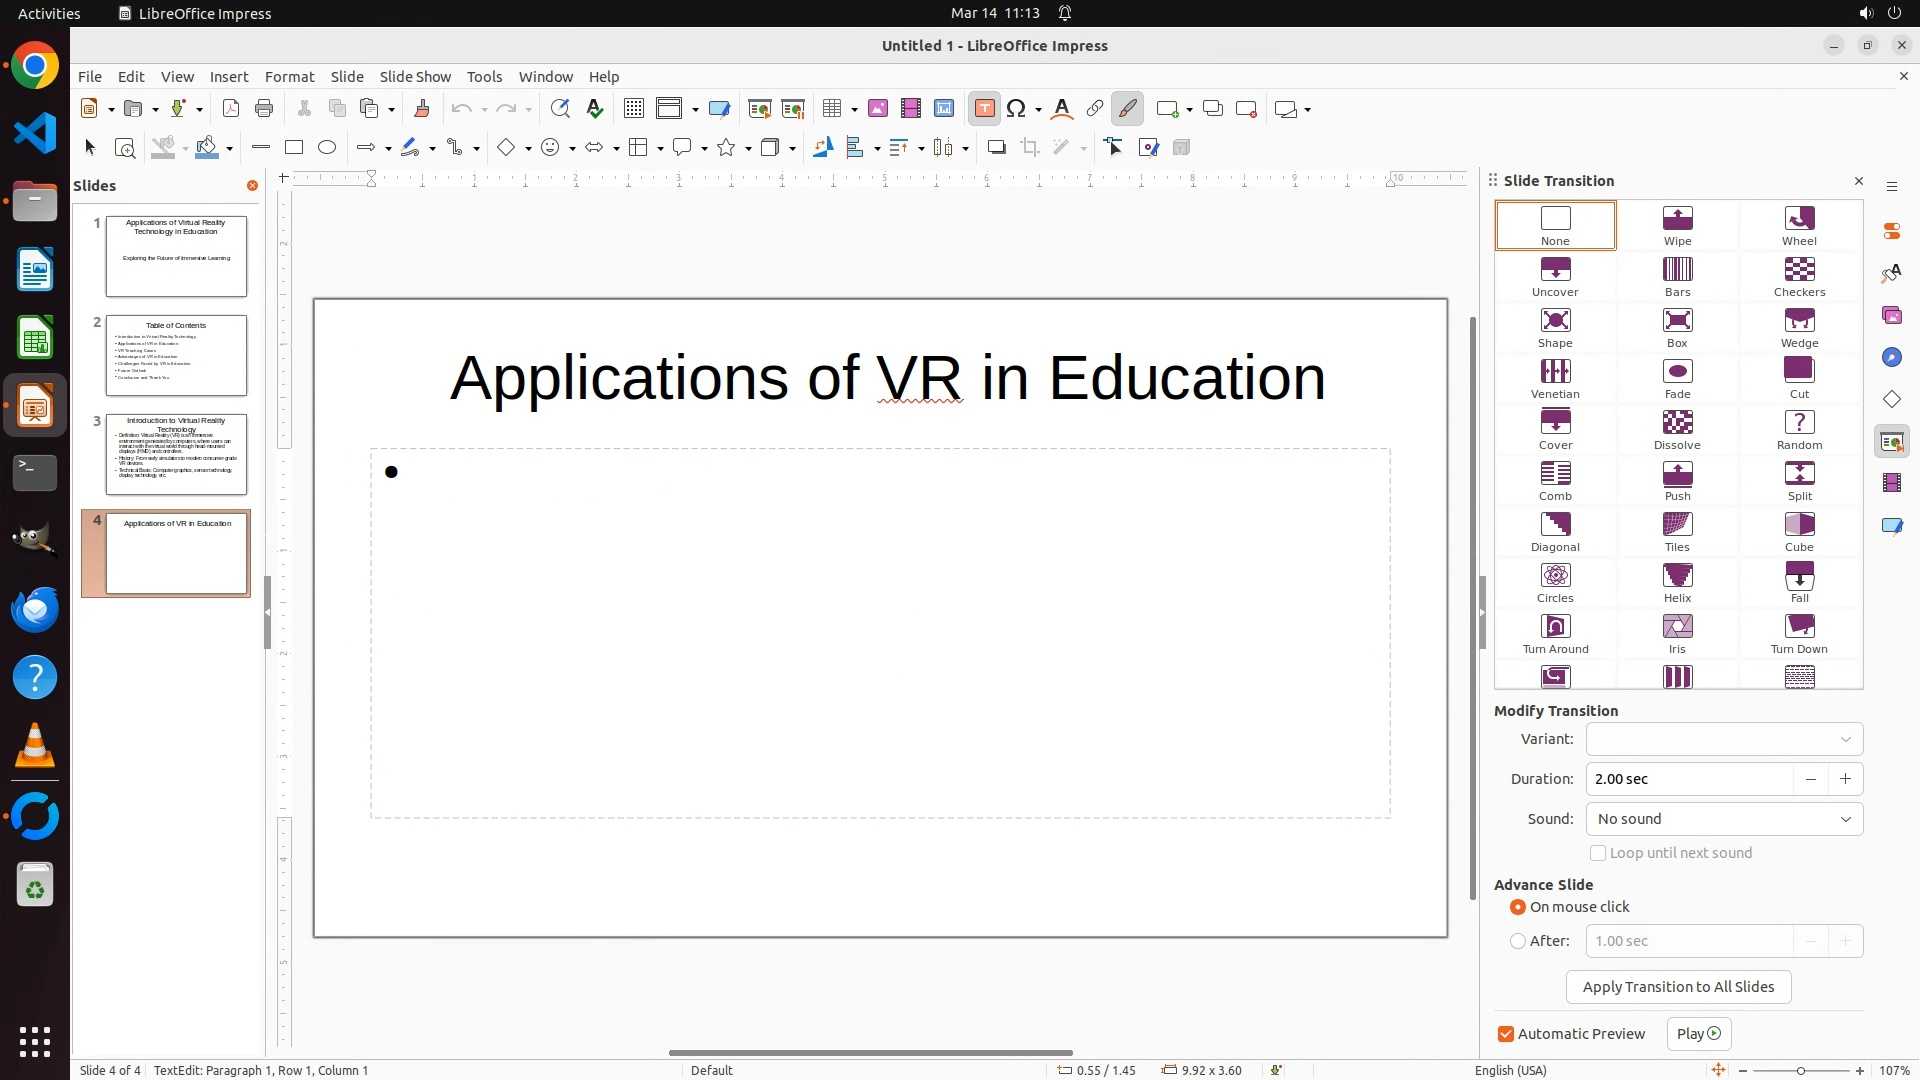Select the Ellipse drawing tool

[327, 148]
